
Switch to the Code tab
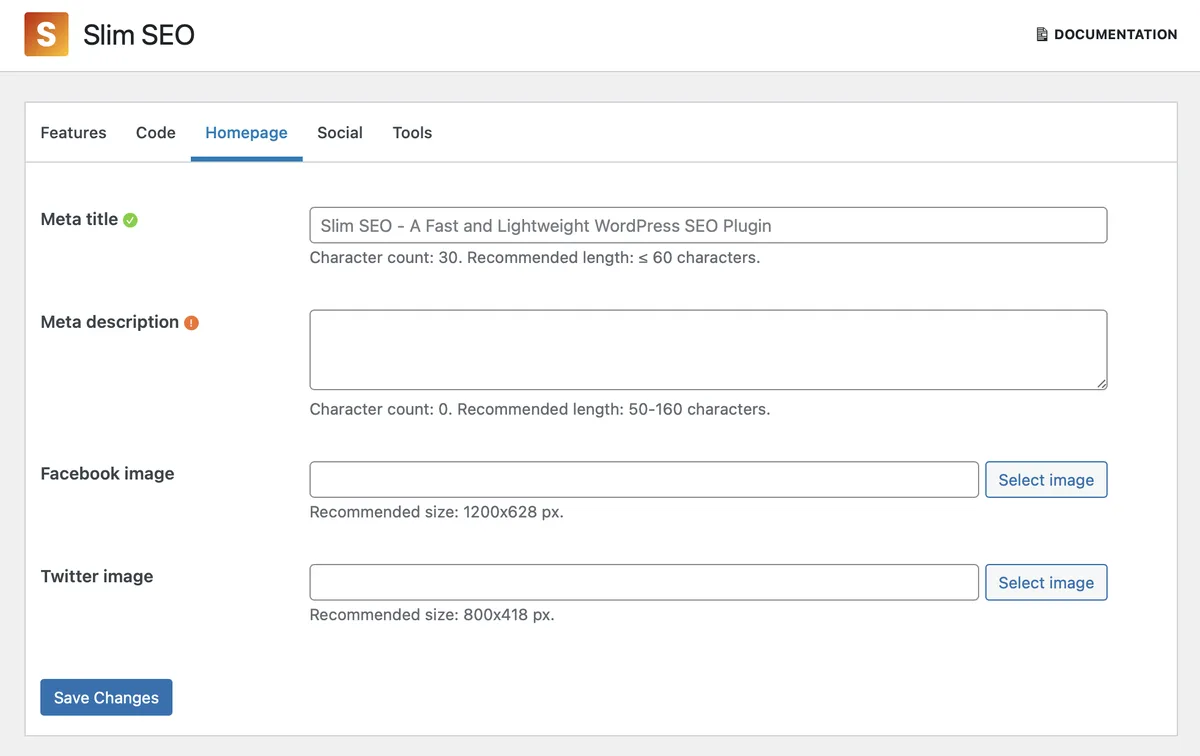pyautogui.click(x=156, y=133)
